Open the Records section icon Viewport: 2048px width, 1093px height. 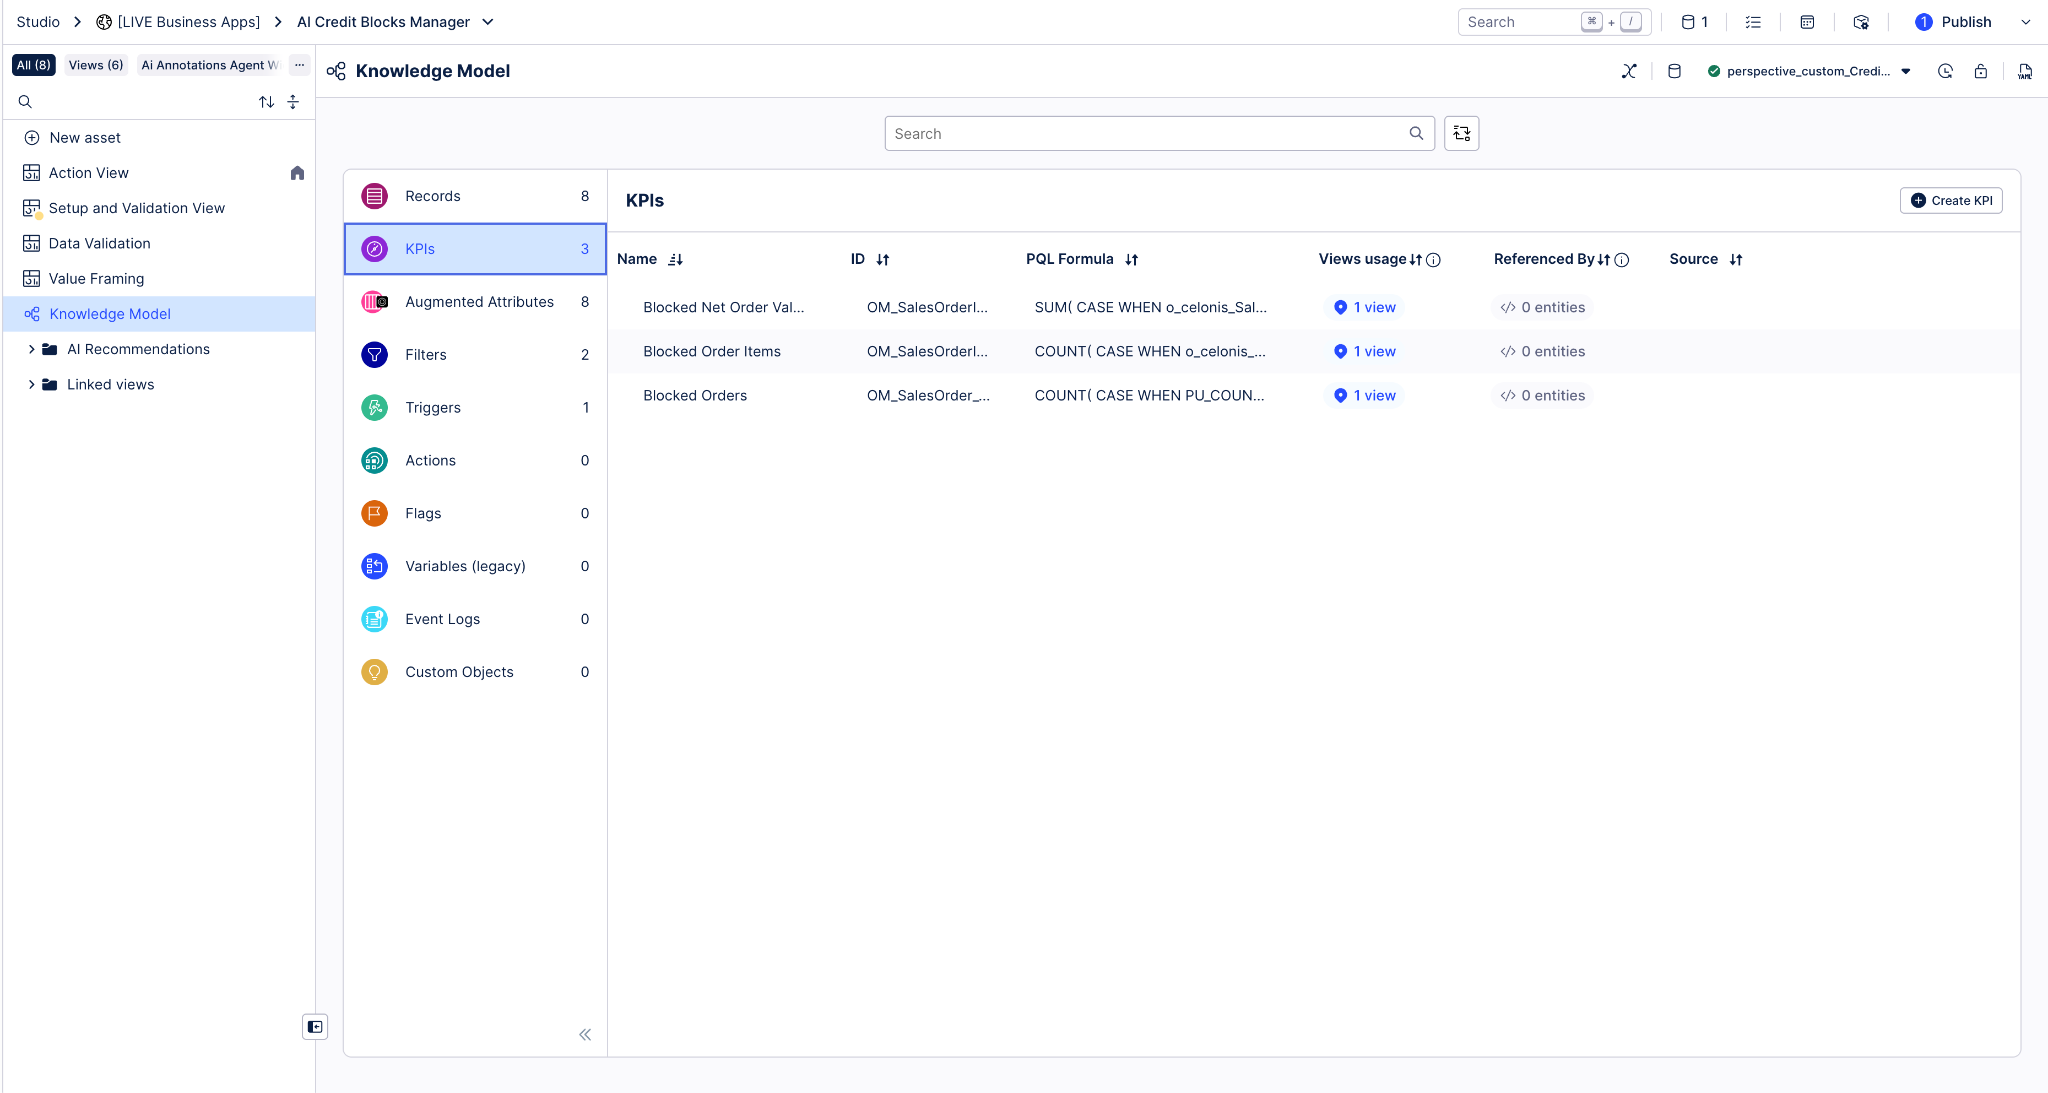coord(374,196)
